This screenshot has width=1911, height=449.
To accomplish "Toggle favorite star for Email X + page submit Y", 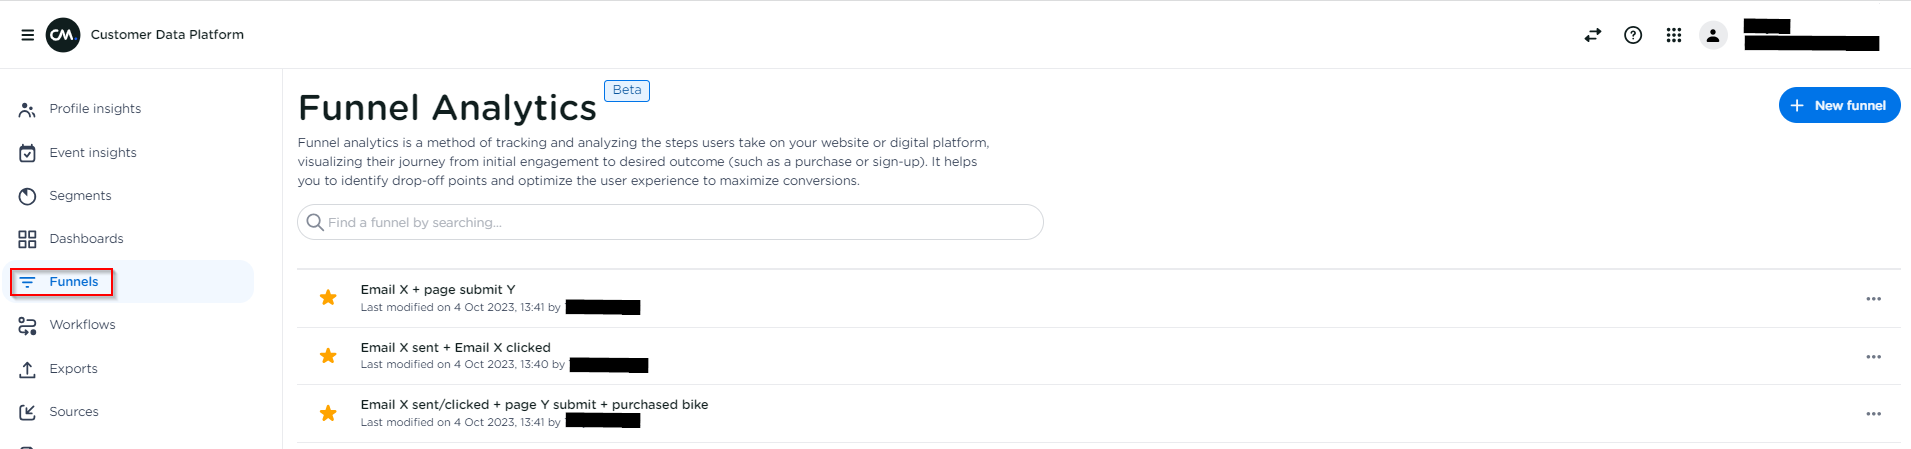I will click(328, 297).
